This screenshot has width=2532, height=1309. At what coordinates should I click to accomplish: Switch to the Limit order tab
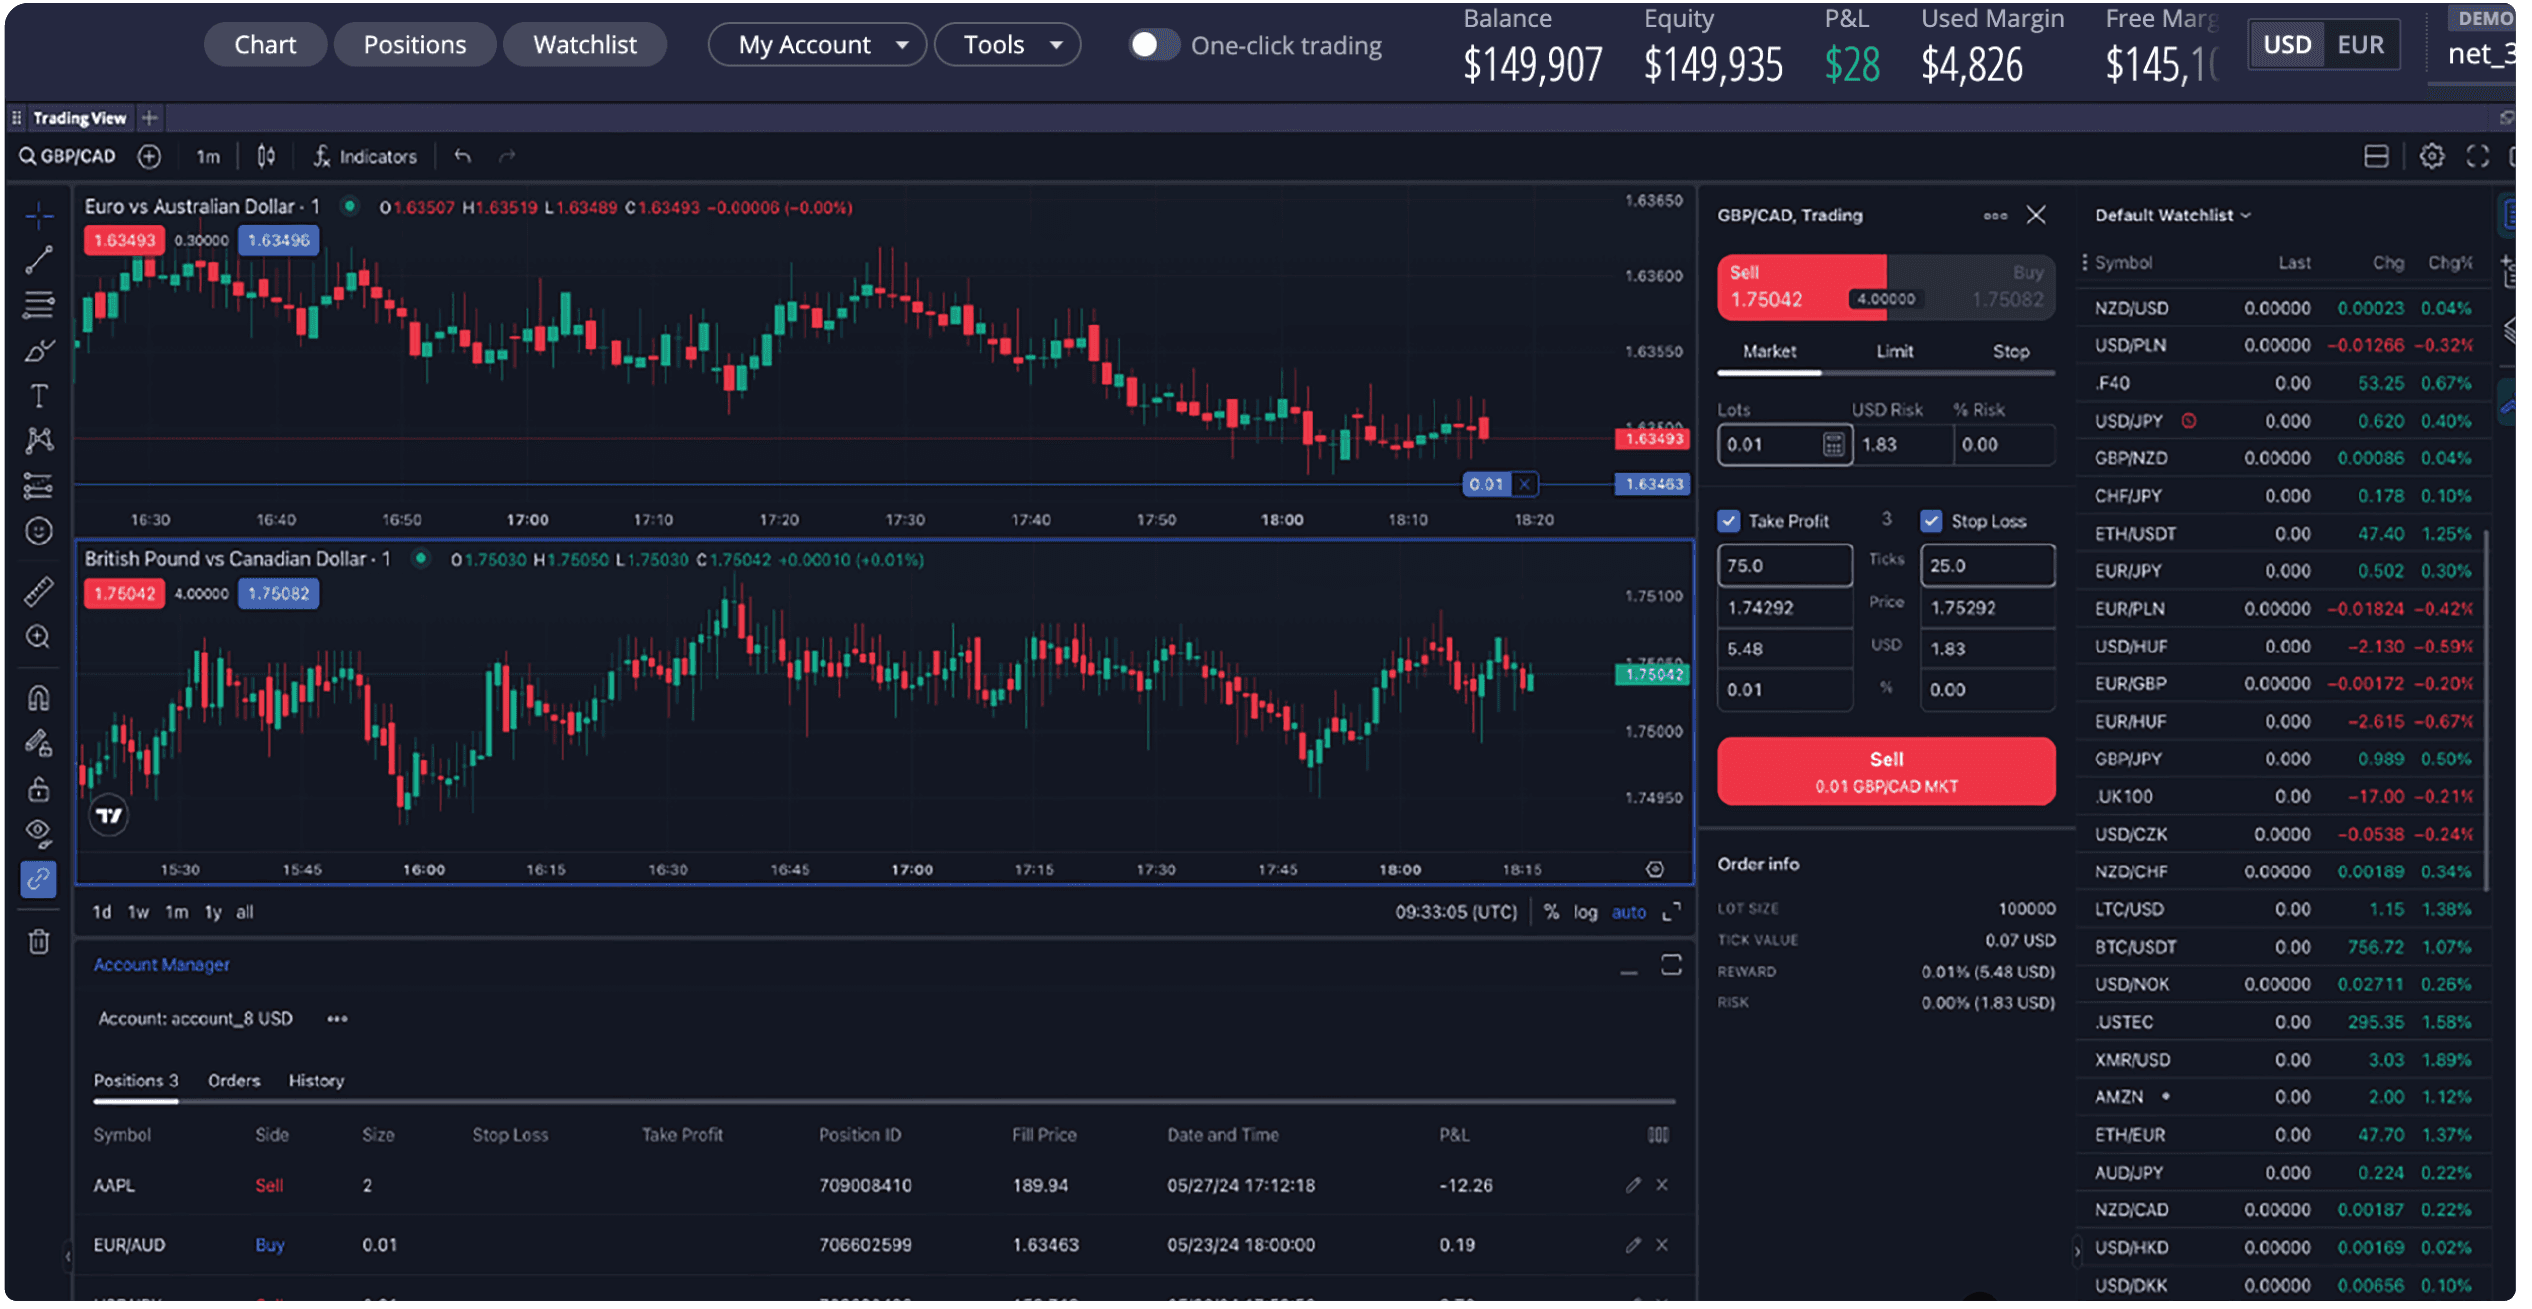[x=1894, y=351]
